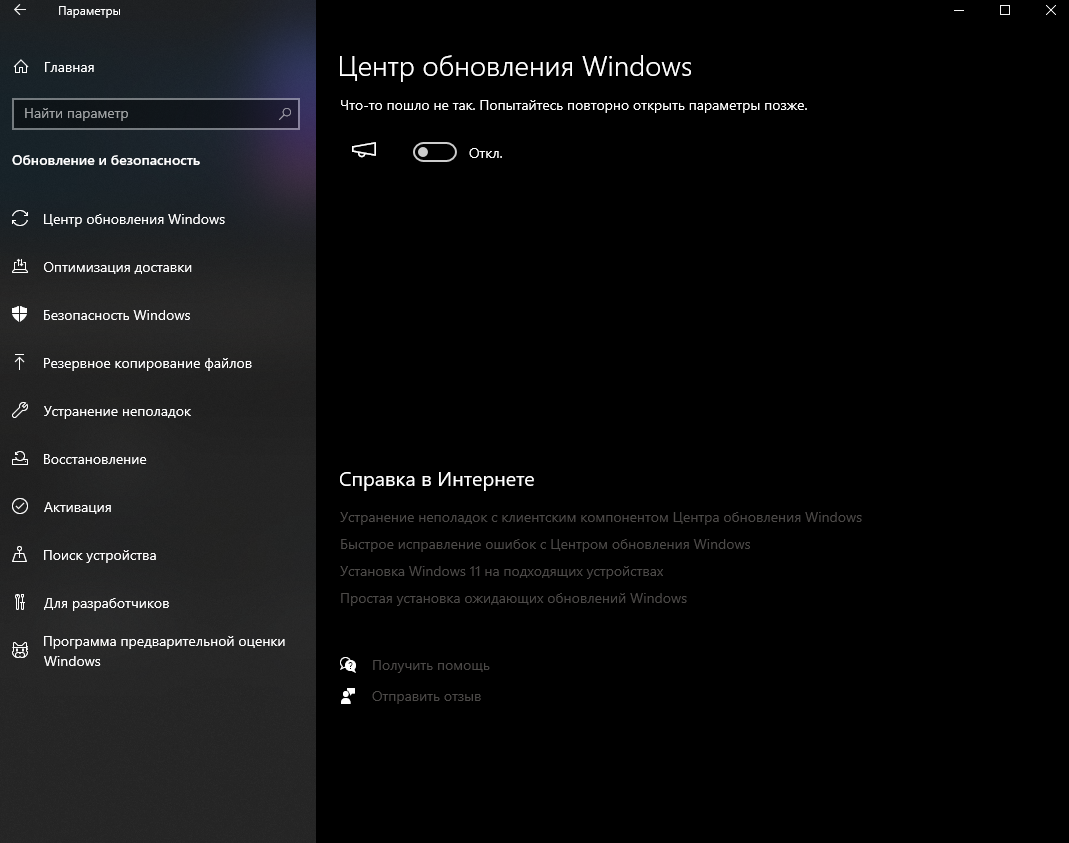Go to Оптимизация доставки
Screen dimensions: 1069x843
(117, 267)
